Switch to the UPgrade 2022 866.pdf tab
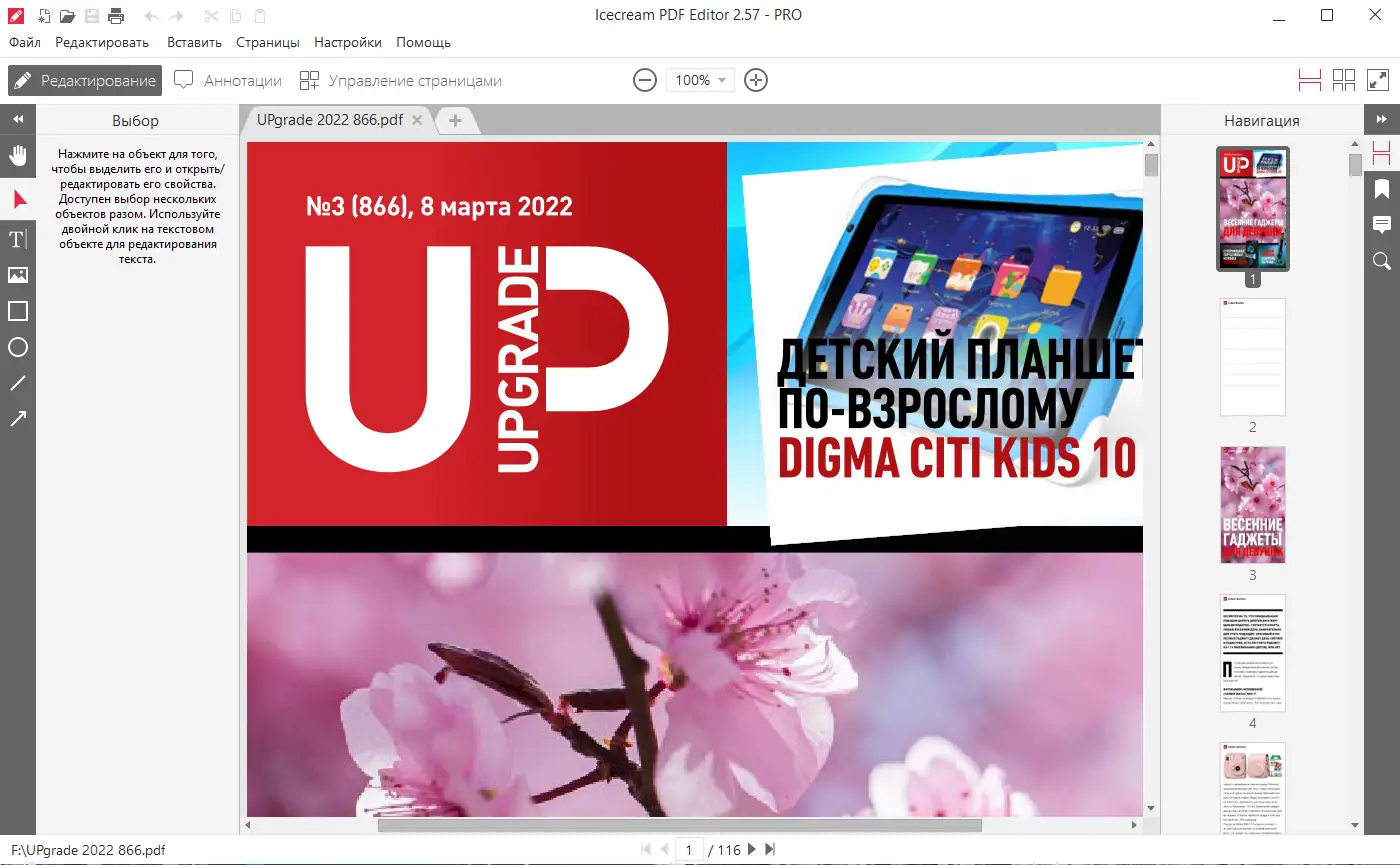The image size is (1400, 865). 330,120
